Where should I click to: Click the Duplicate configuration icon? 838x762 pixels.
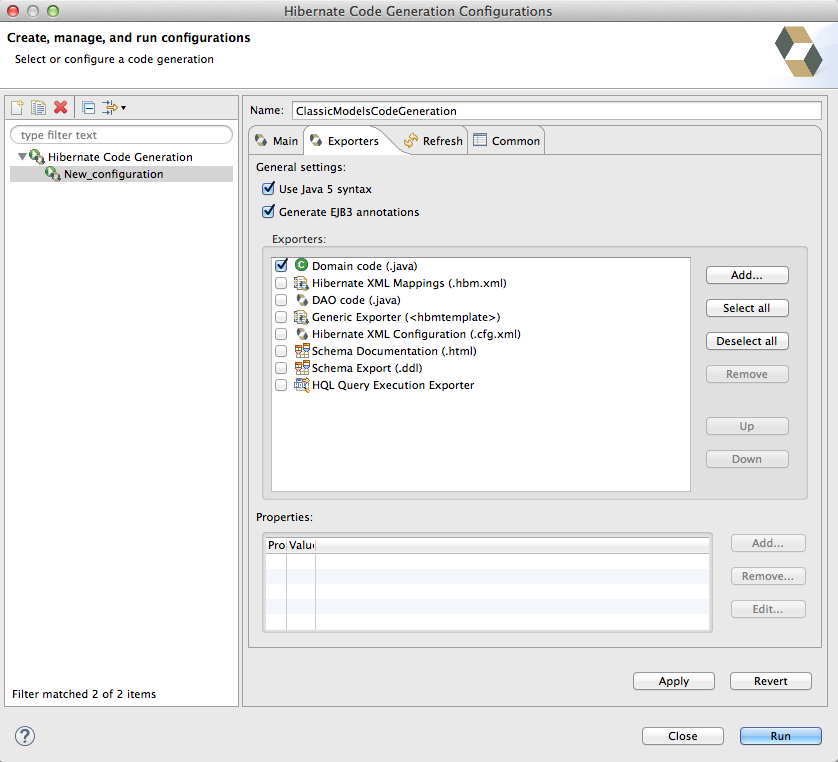click(38, 108)
